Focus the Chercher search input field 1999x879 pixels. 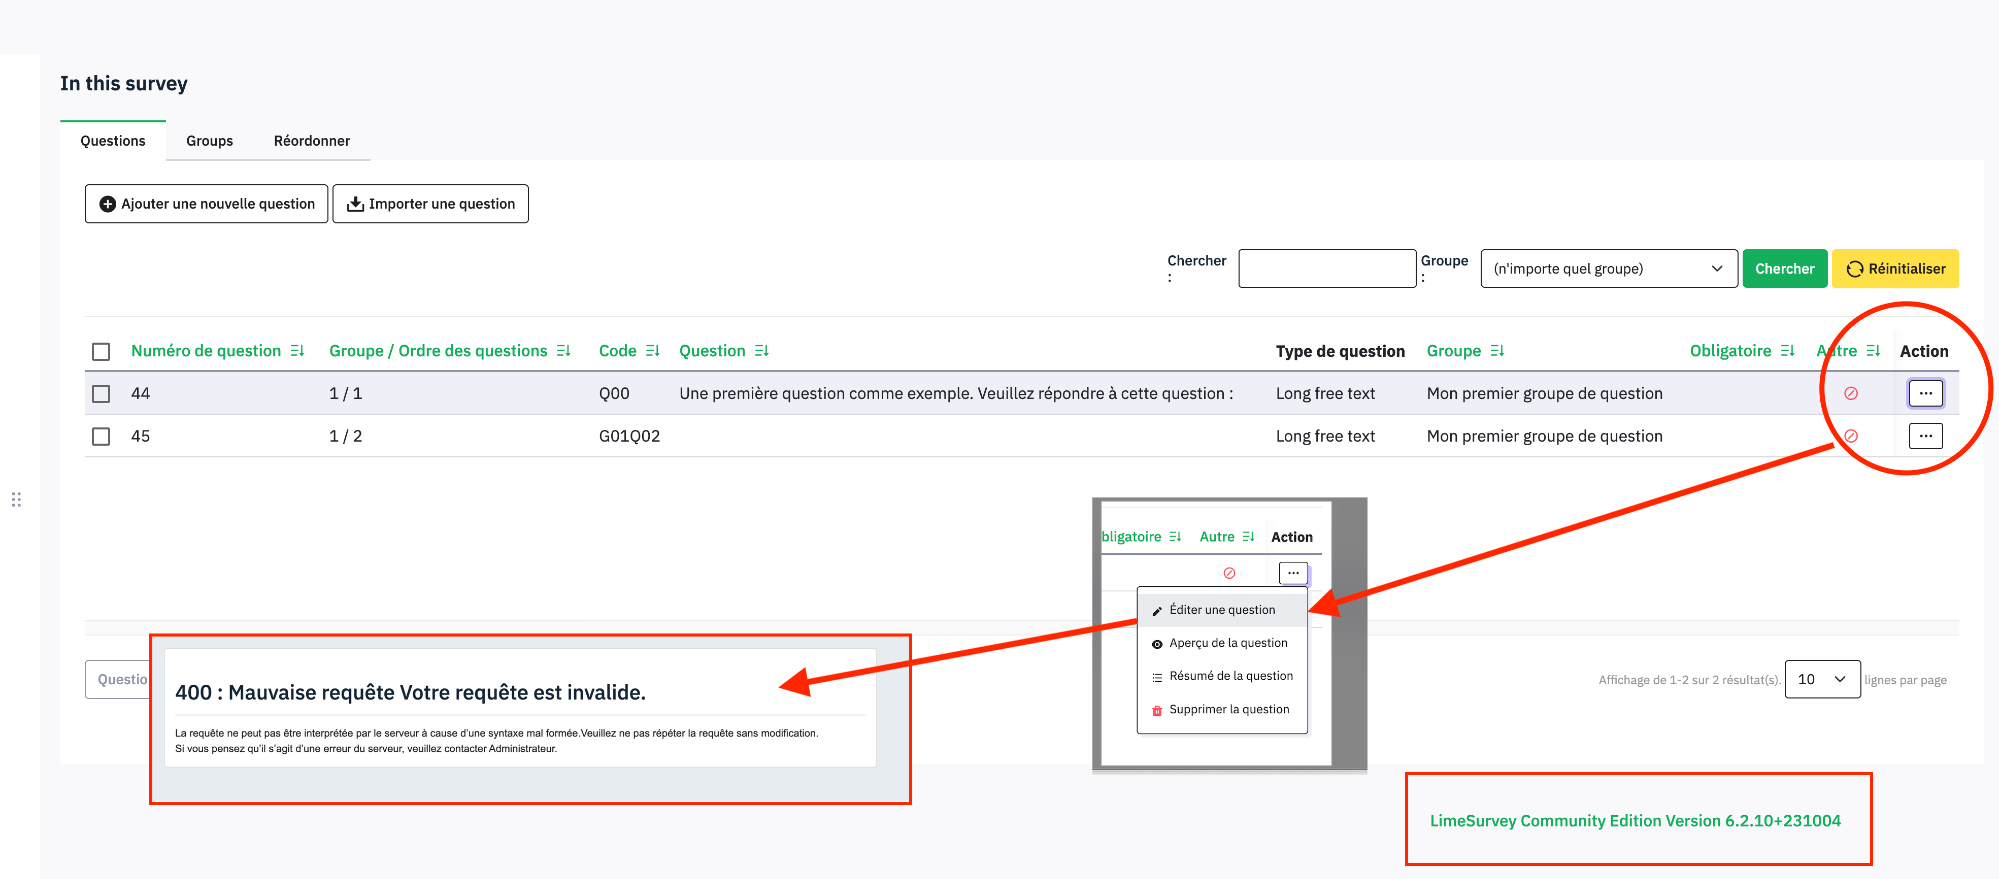(x=1327, y=268)
